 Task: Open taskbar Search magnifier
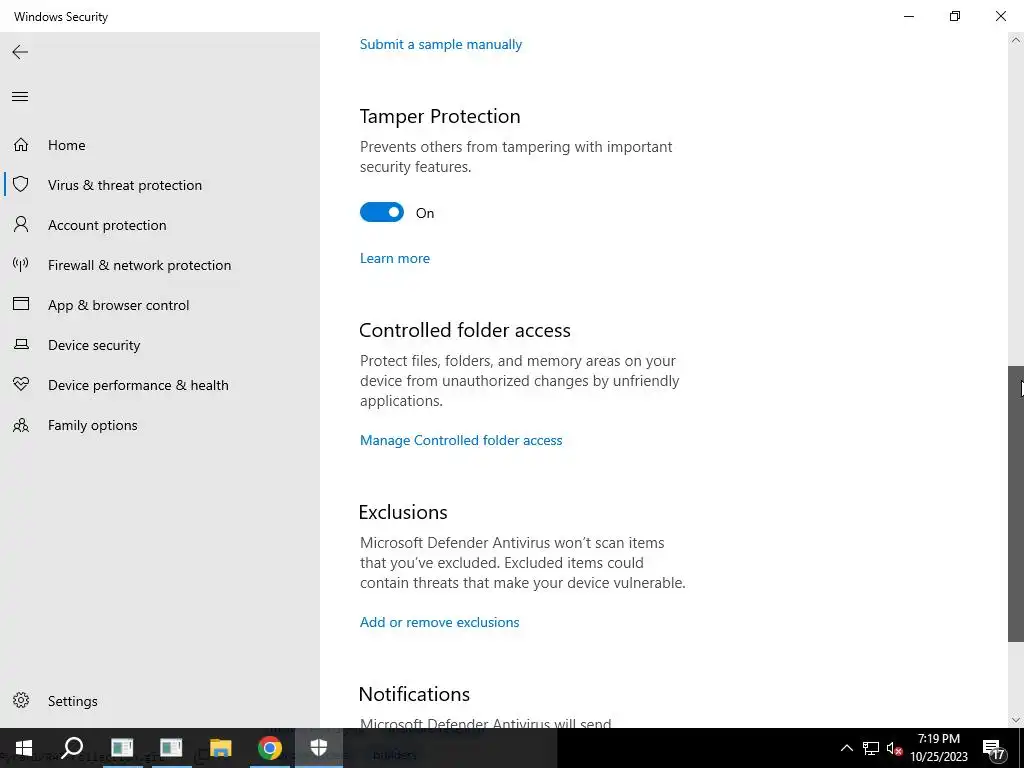(x=72, y=748)
